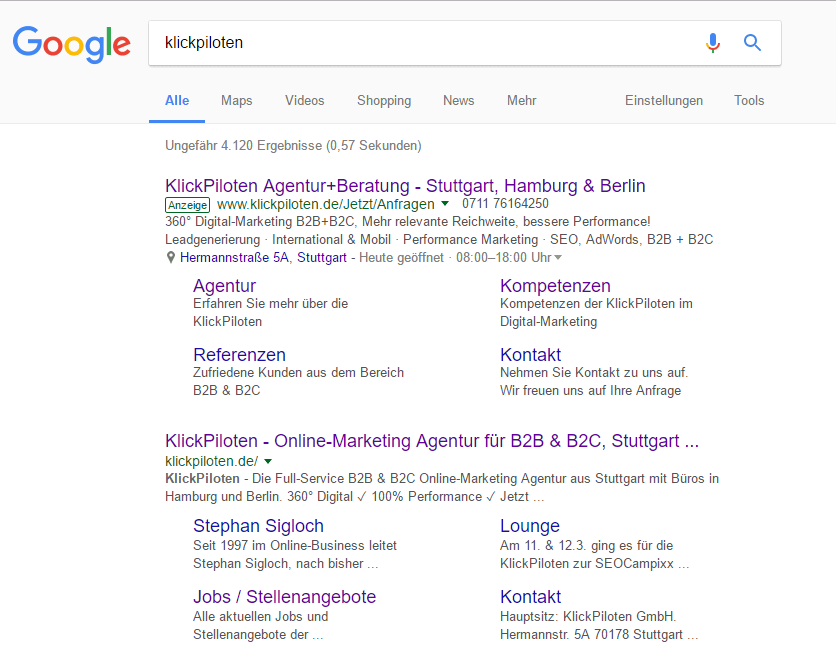The image size is (836, 647).
Task: Open the Agentur sitelink
Action: [224, 286]
